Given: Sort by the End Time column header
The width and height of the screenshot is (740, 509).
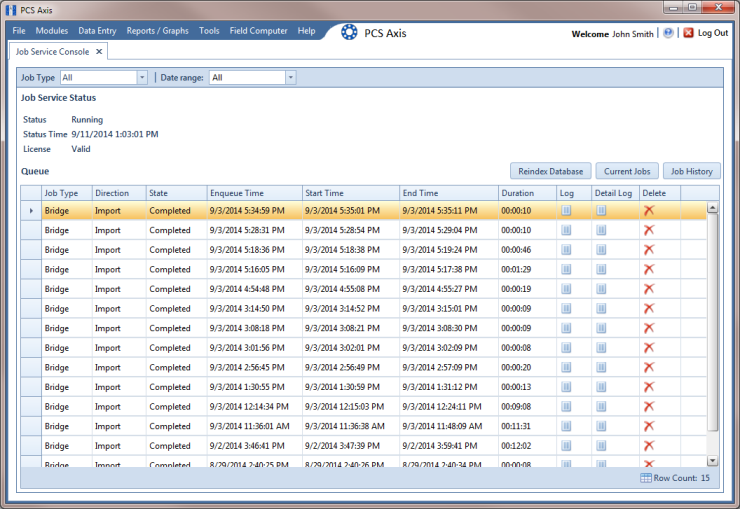Looking at the screenshot, I should pos(449,193).
